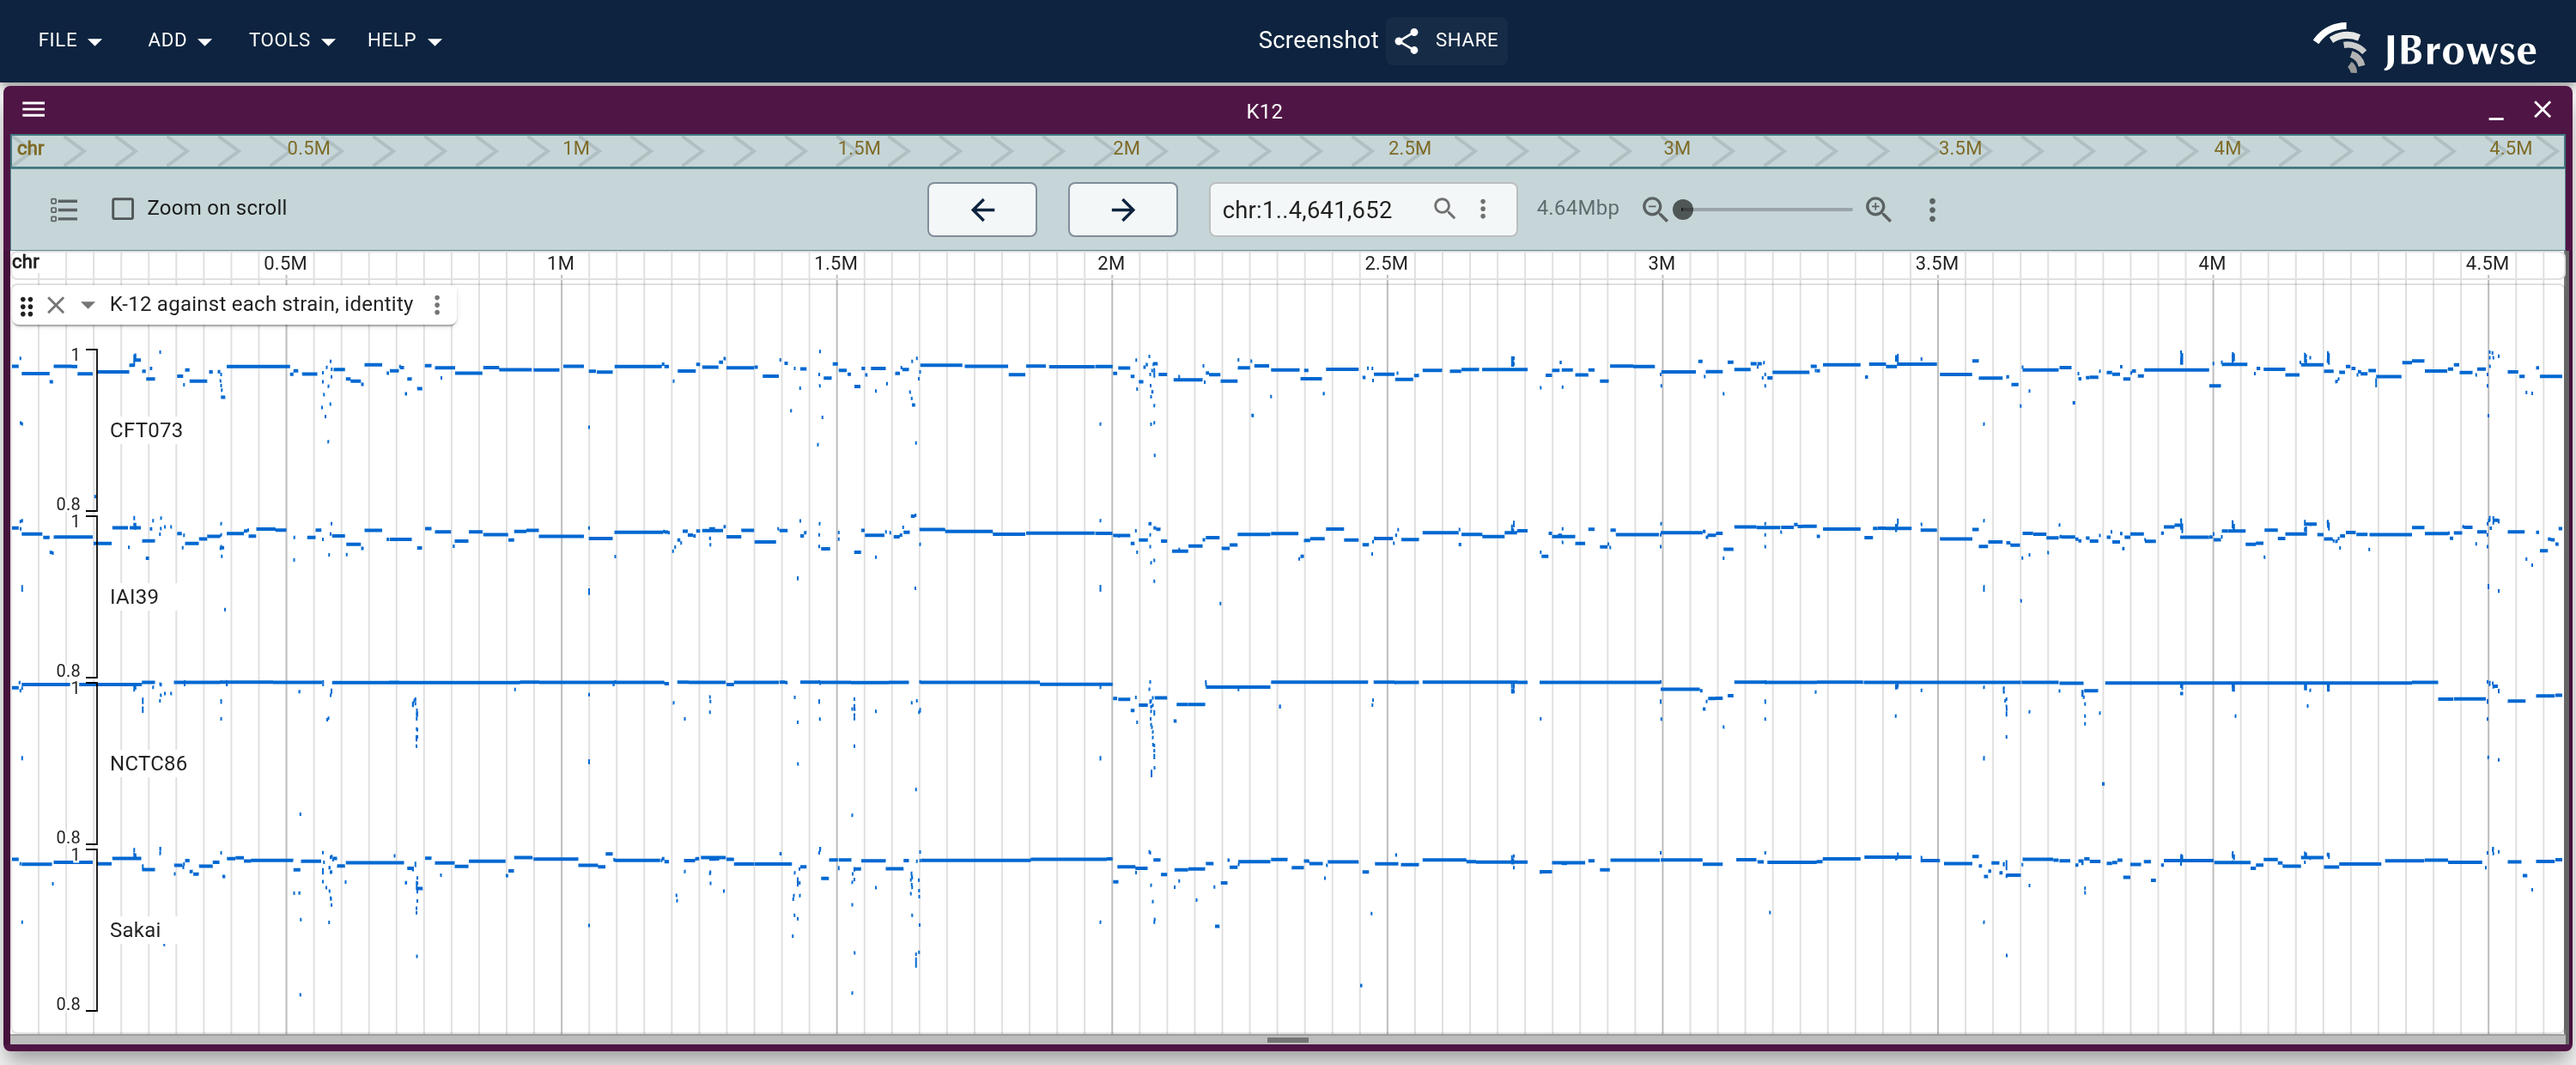Viewport: 2576px width, 1065px height.
Task: Open the track selector list icon
Action: 64,209
